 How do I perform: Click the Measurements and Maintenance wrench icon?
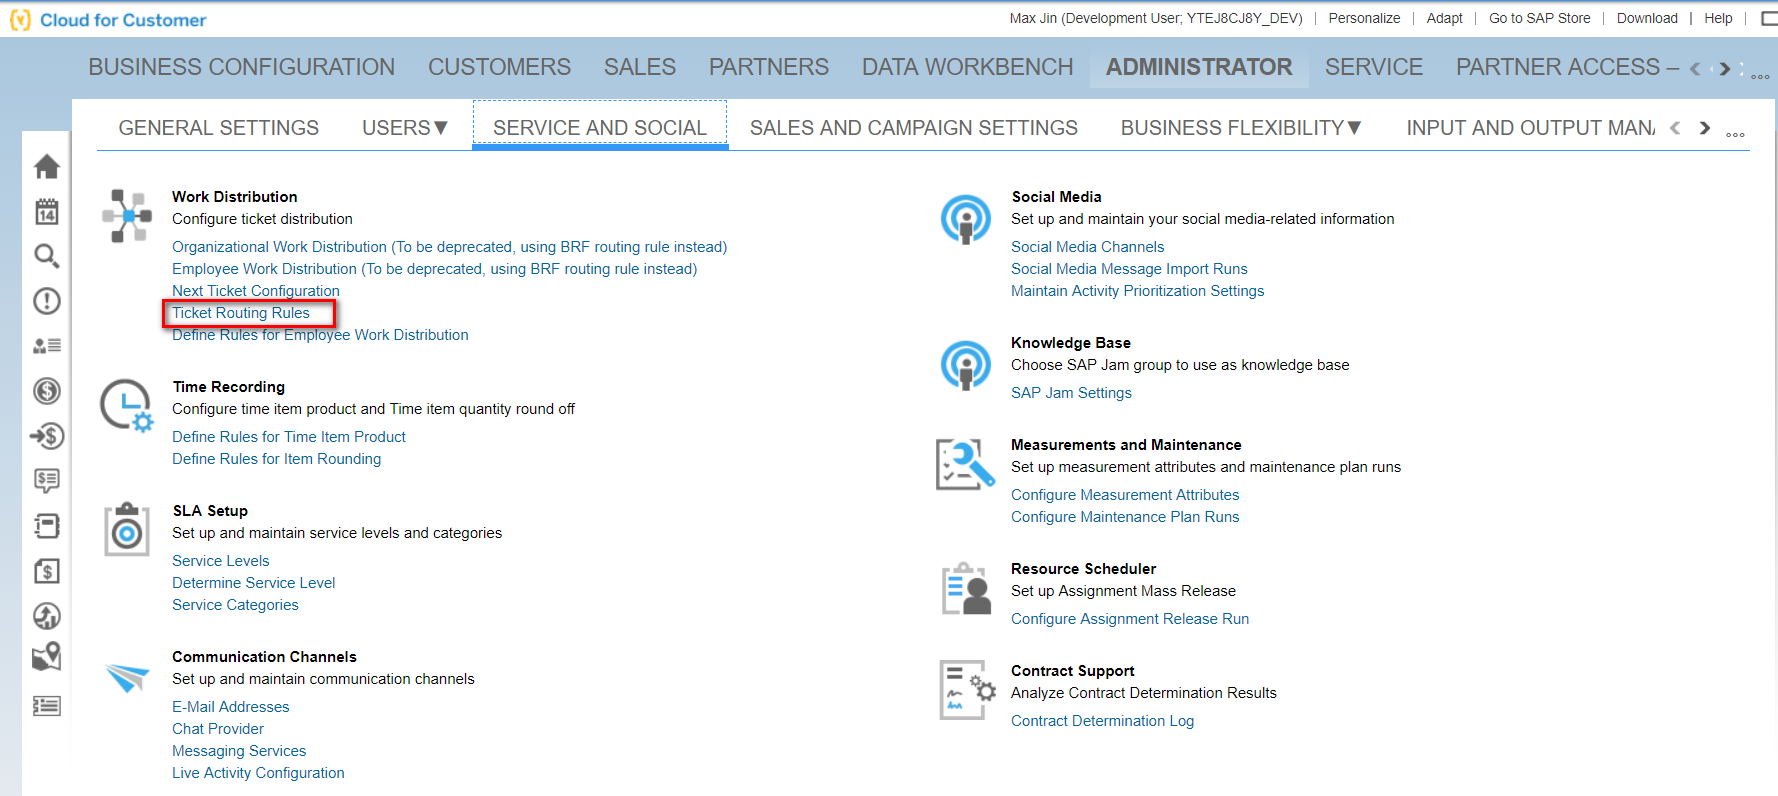965,465
